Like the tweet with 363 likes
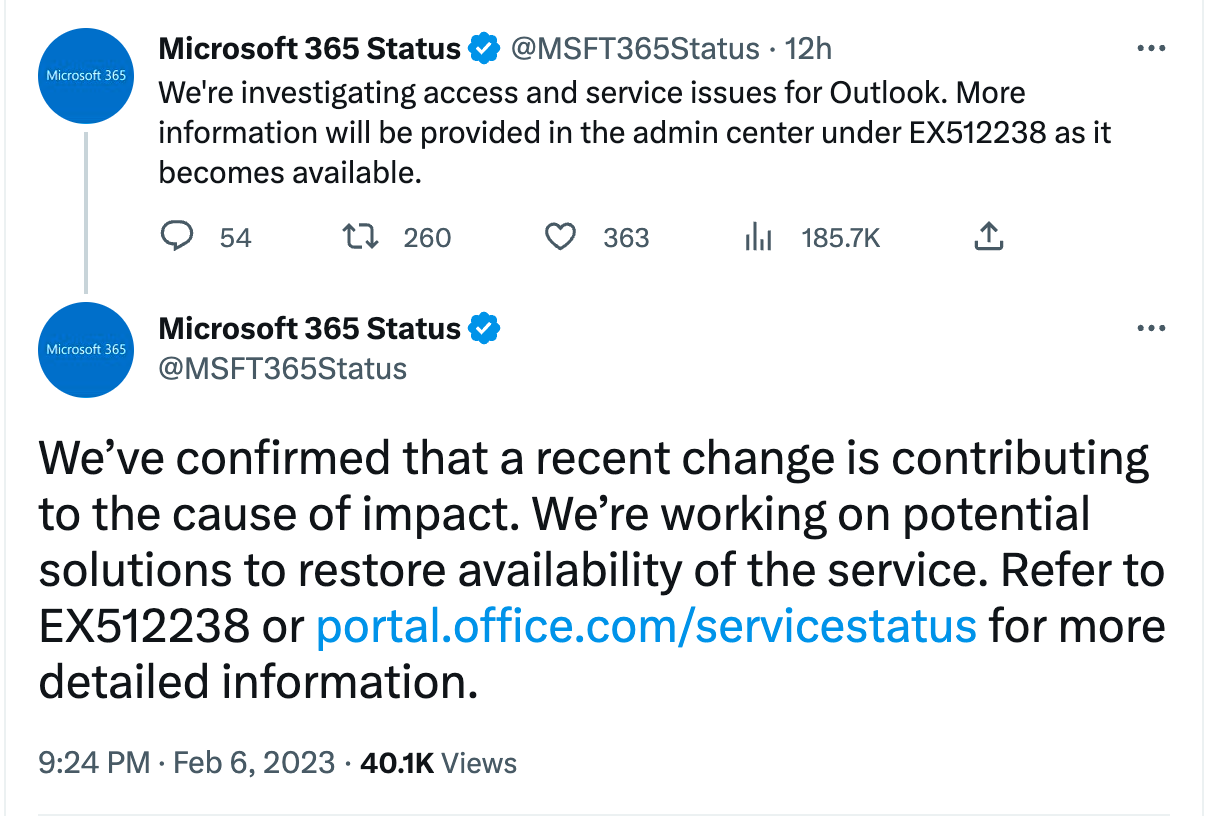1214x816 pixels. pyautogui.click(x=560, y=237)
